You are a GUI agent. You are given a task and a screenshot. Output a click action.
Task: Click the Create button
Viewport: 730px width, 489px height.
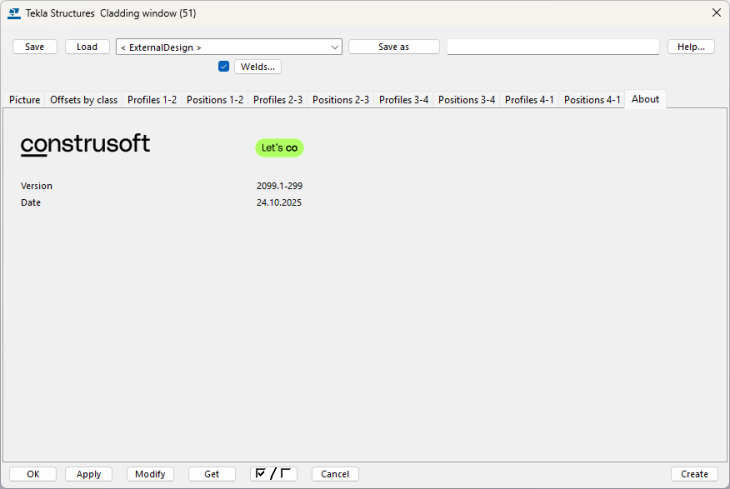click(694, 474)
